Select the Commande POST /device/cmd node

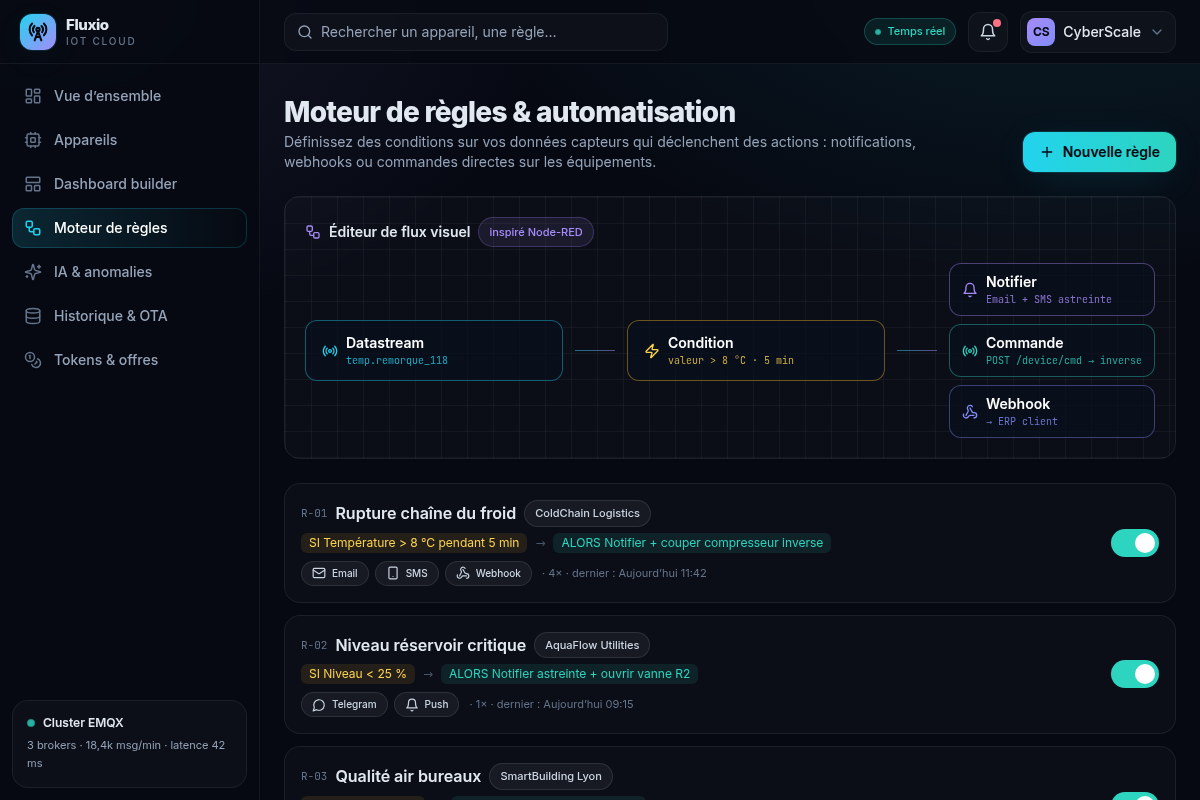[1052, 350]
